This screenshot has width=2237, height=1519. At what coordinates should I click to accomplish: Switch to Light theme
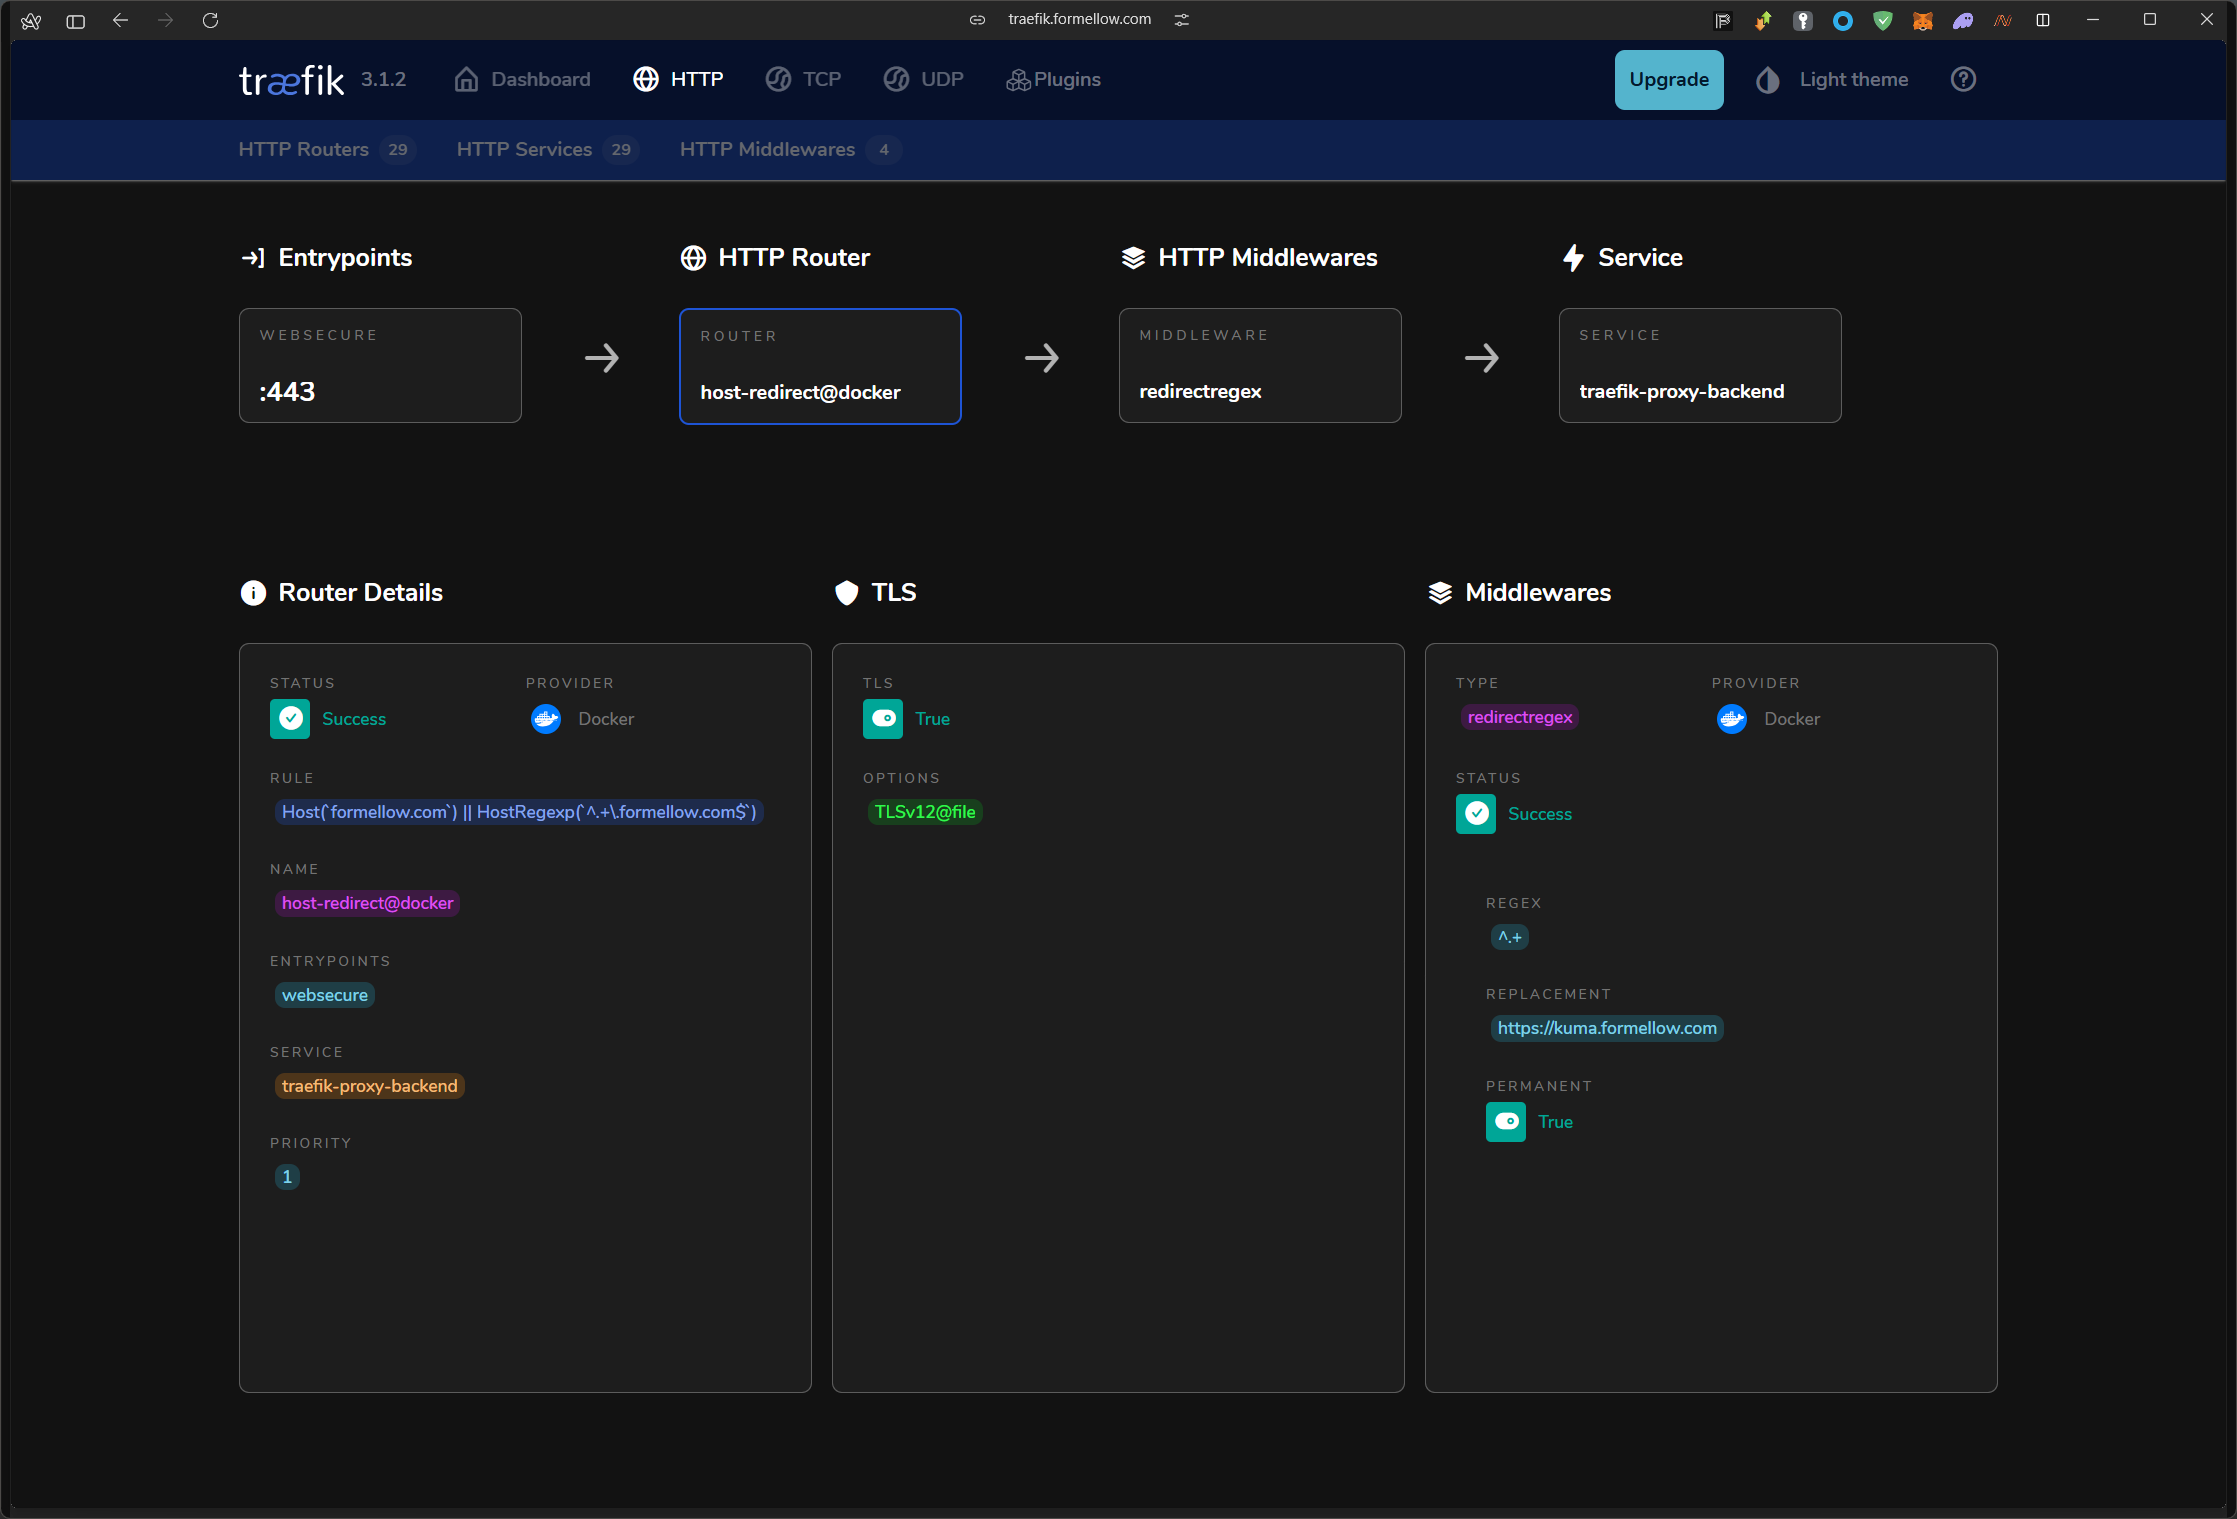tap(1831, 80)
